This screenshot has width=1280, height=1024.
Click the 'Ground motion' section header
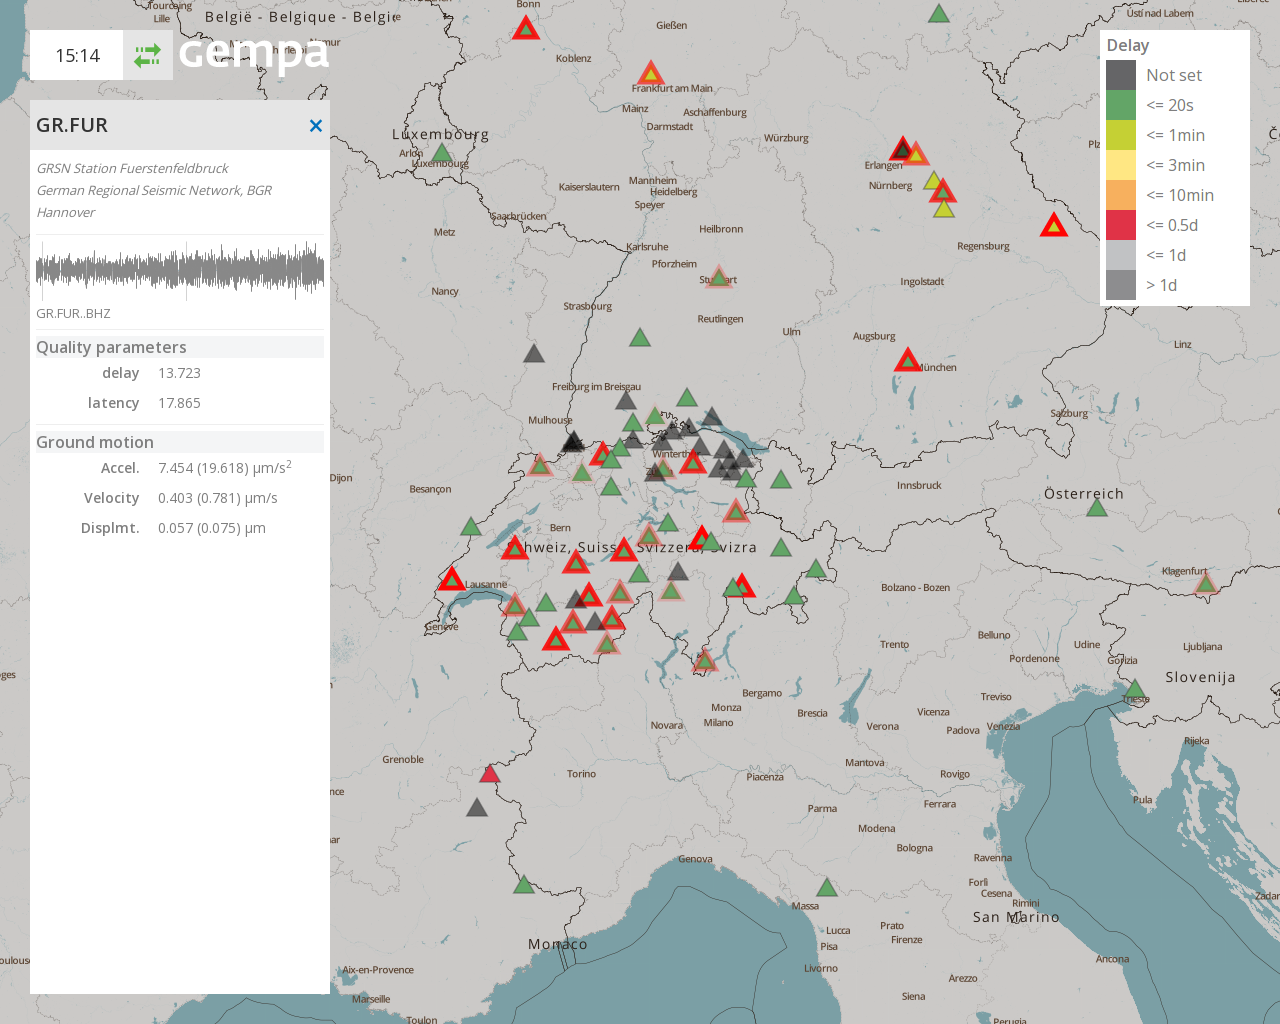[x=180, y=442]
